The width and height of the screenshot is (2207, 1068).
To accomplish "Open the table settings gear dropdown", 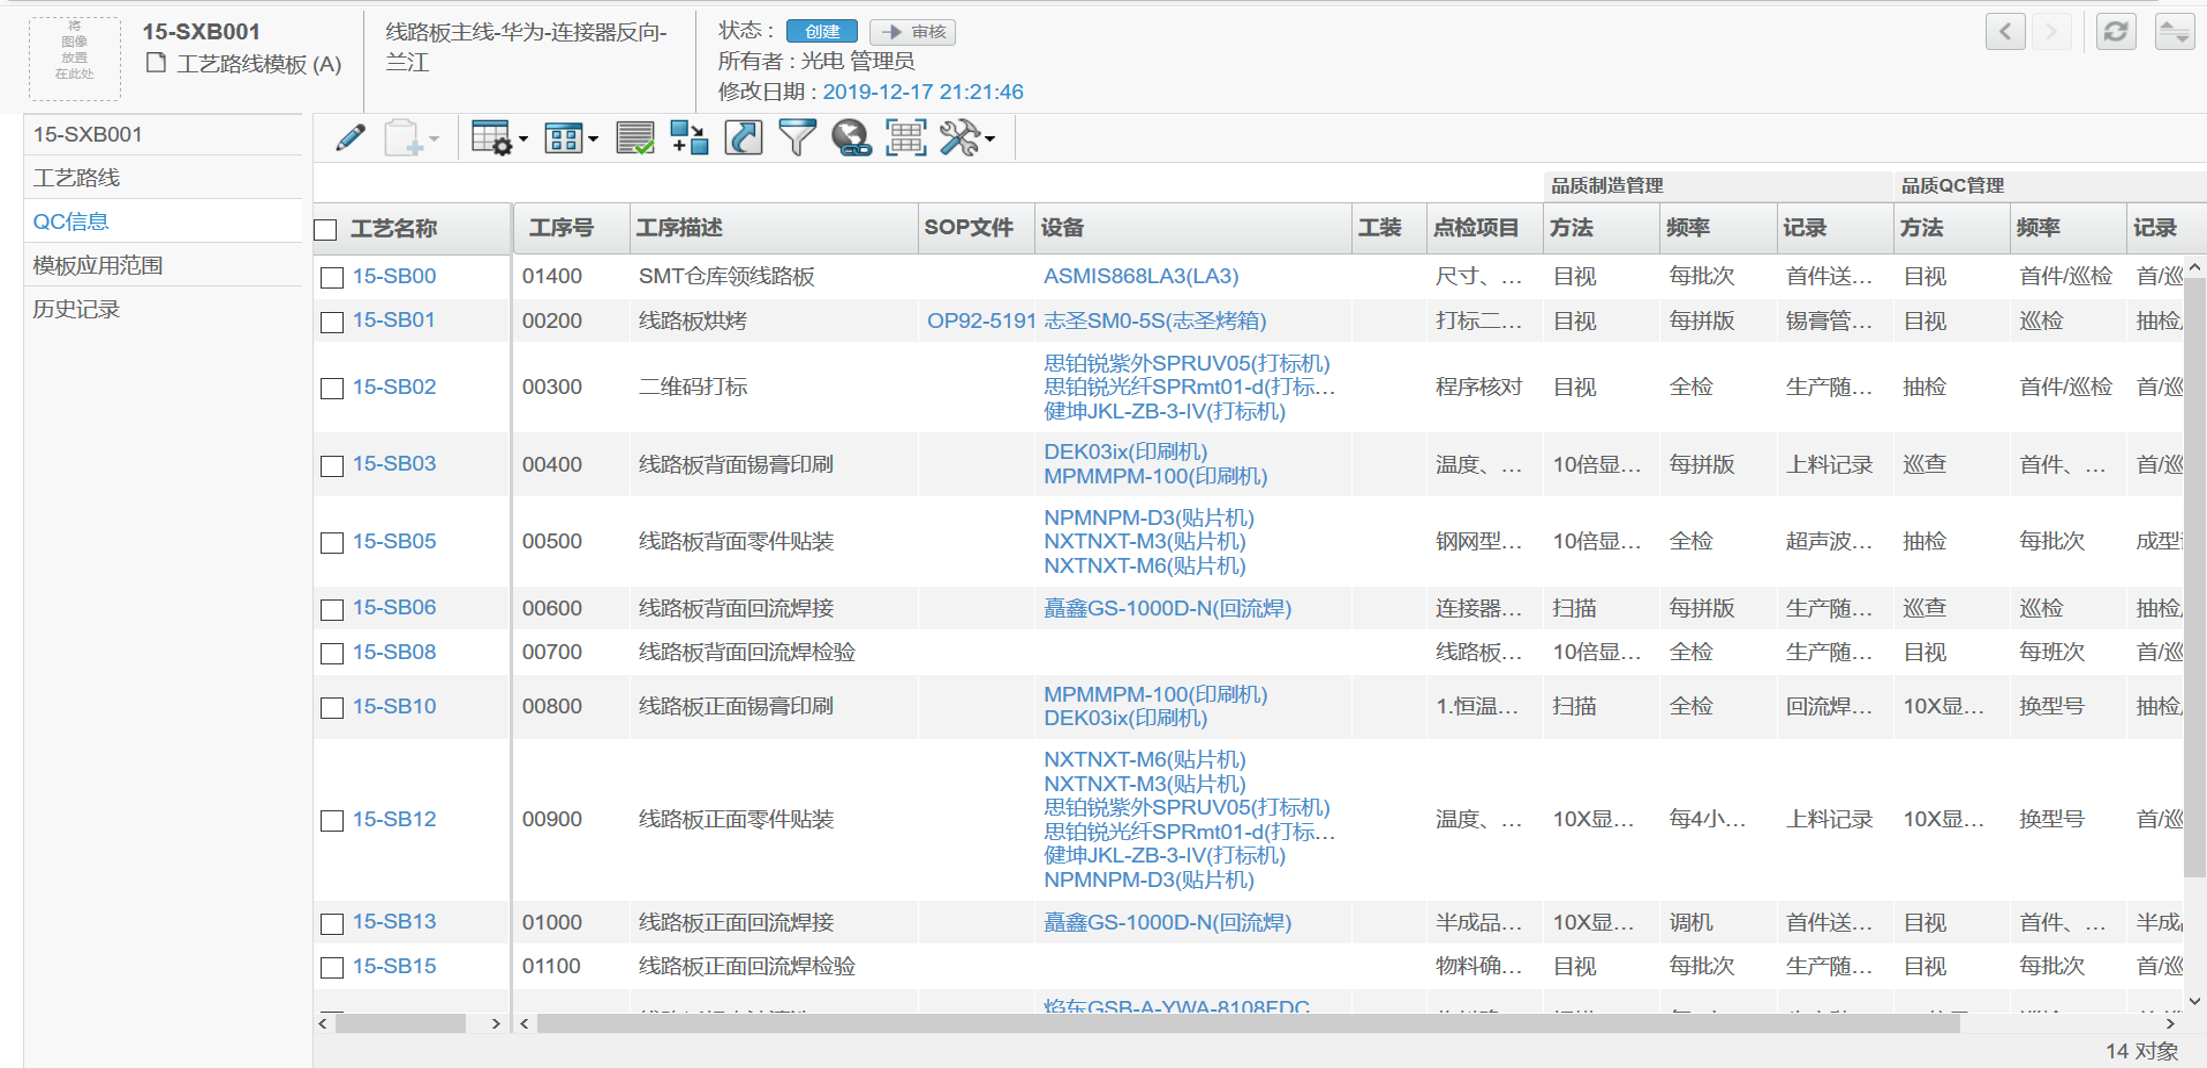I will point(498,138).
